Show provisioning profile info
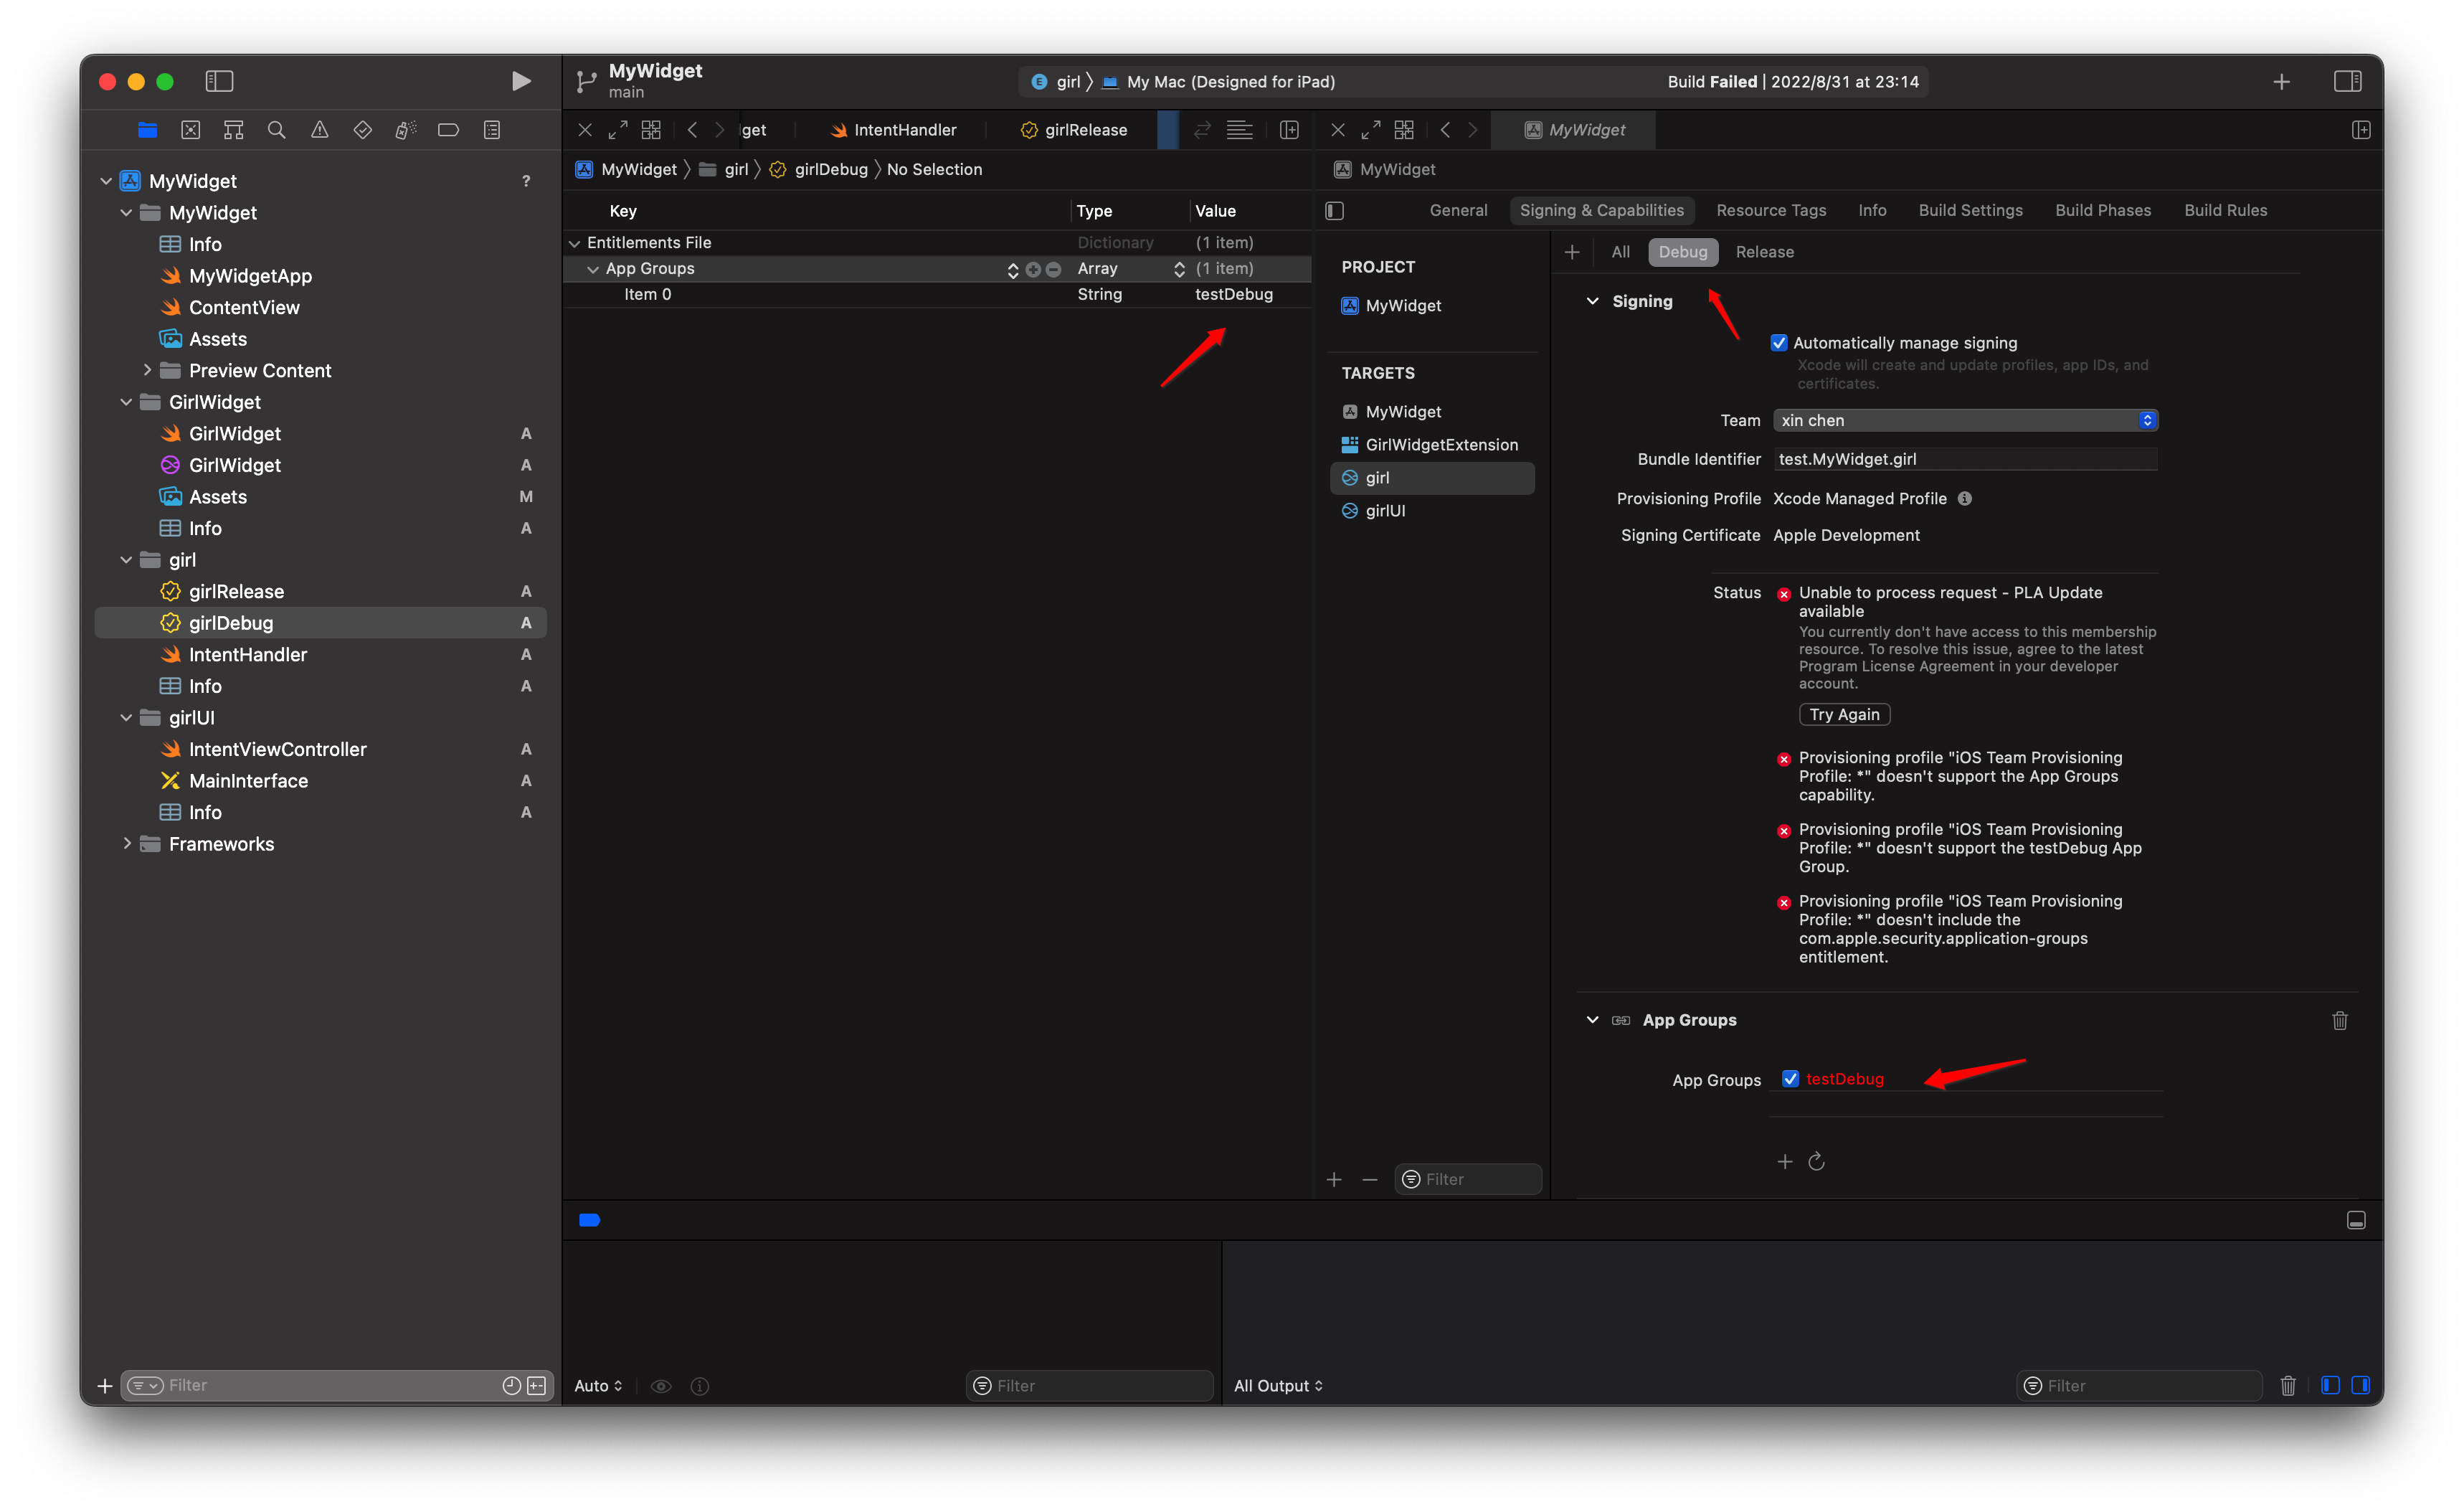2464x1512 pixels. tap(1965, 498)
